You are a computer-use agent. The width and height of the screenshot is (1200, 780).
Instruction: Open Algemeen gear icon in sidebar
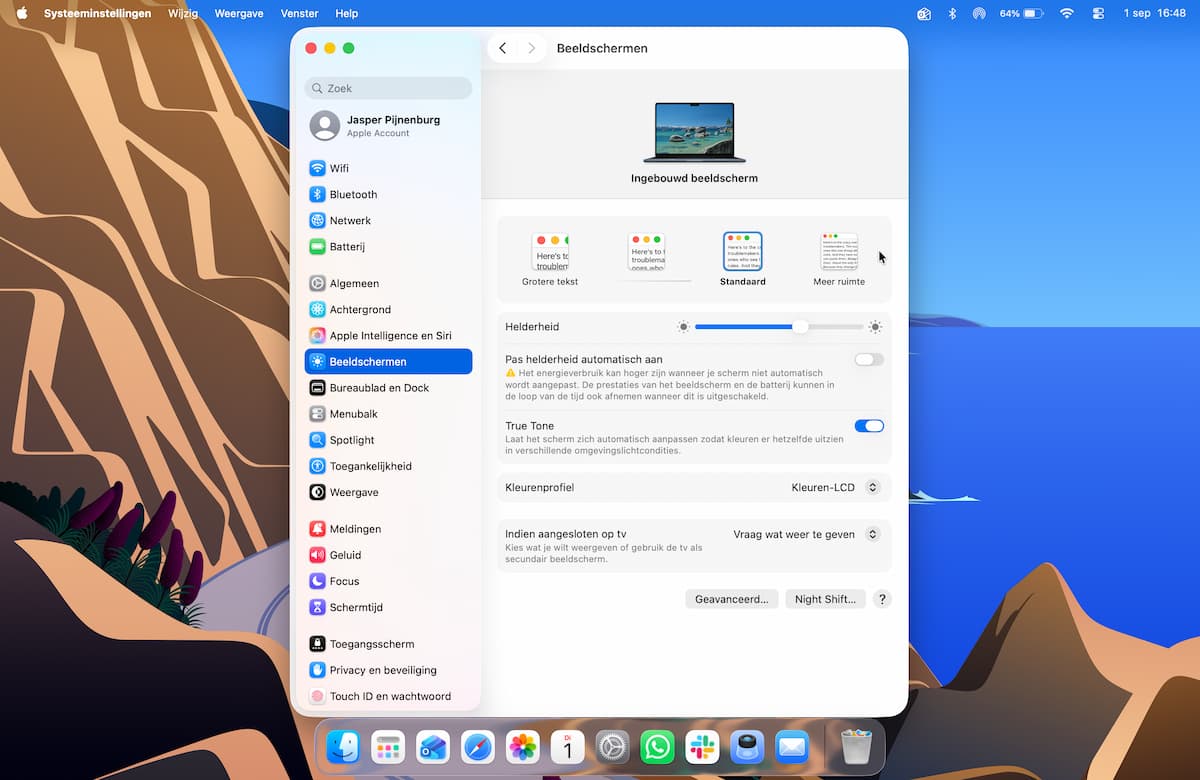pos(317,283)
